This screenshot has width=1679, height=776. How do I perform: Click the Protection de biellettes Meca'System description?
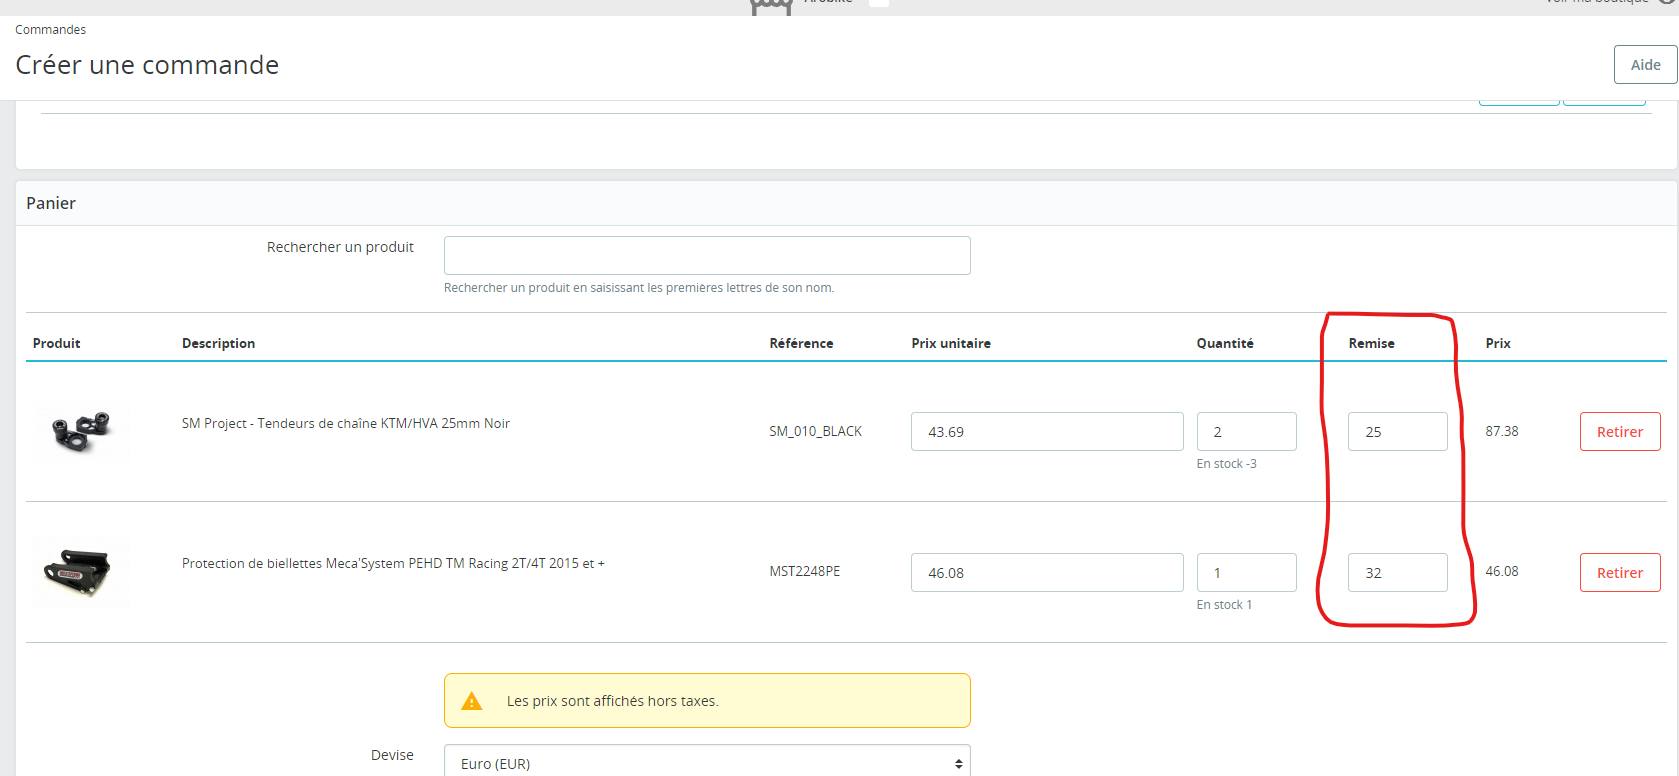pos(393,564)
